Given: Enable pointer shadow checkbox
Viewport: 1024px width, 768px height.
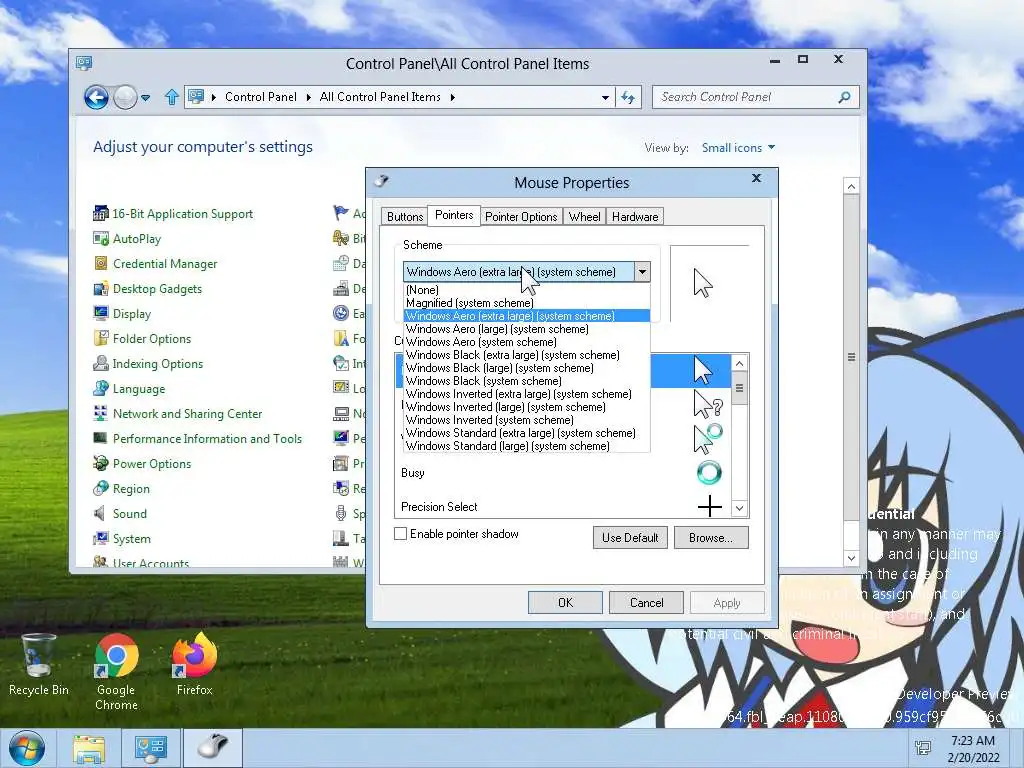Looking at the screenshot, I should tap(400, 534).
